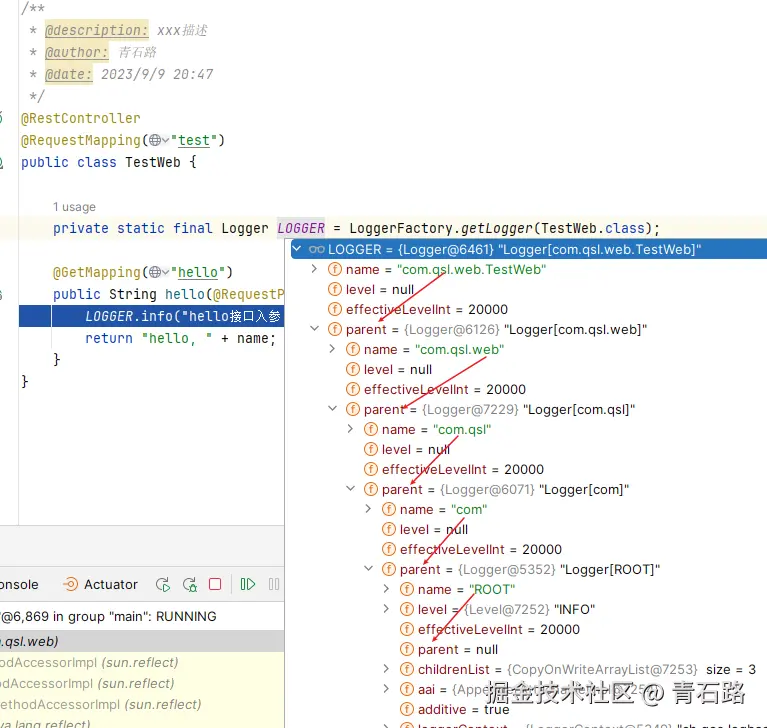Expand the aai appender field
The height and width of the screenshot is (728, 767).
coord(386,689)
